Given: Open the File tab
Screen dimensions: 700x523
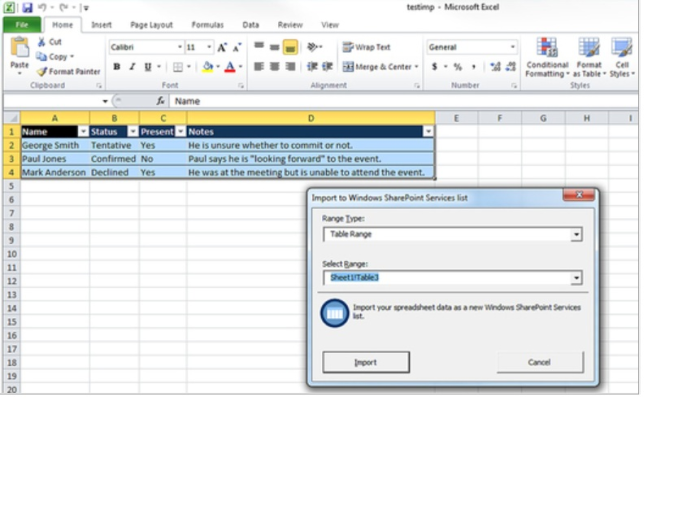Looking at the screenshot, I should pos(22,25).
